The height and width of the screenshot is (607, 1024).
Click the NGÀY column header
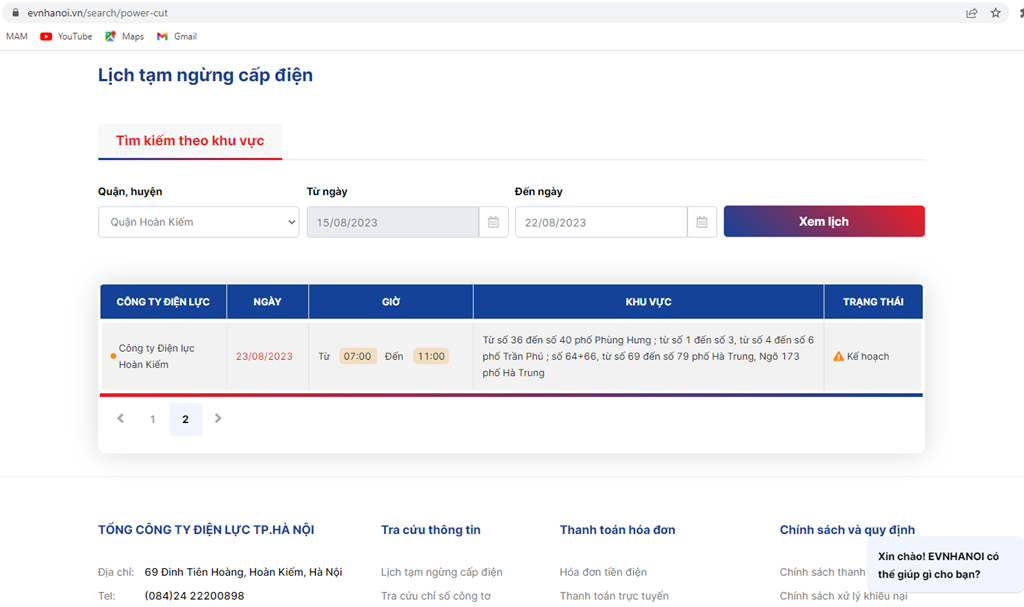[267, 302]
